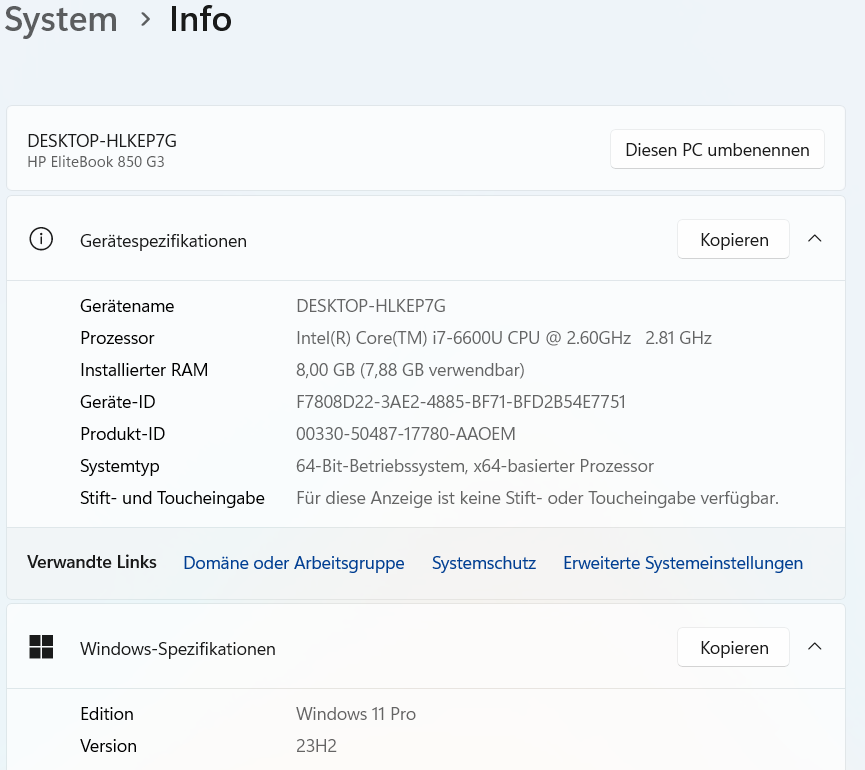Select version value 23H2

click(x=316, y=746)
